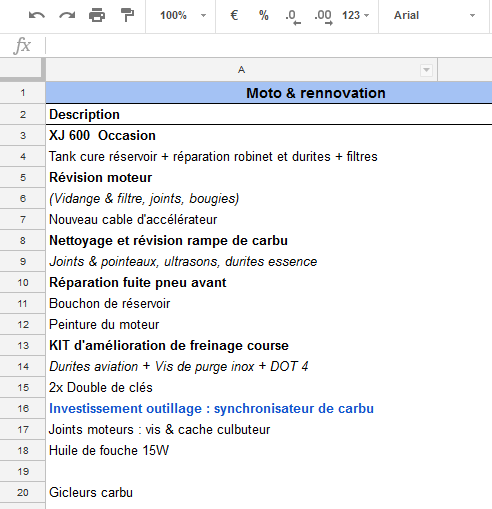Apply percent format
The width and height of the screenshot is (492, 509).
pos(264,15)
